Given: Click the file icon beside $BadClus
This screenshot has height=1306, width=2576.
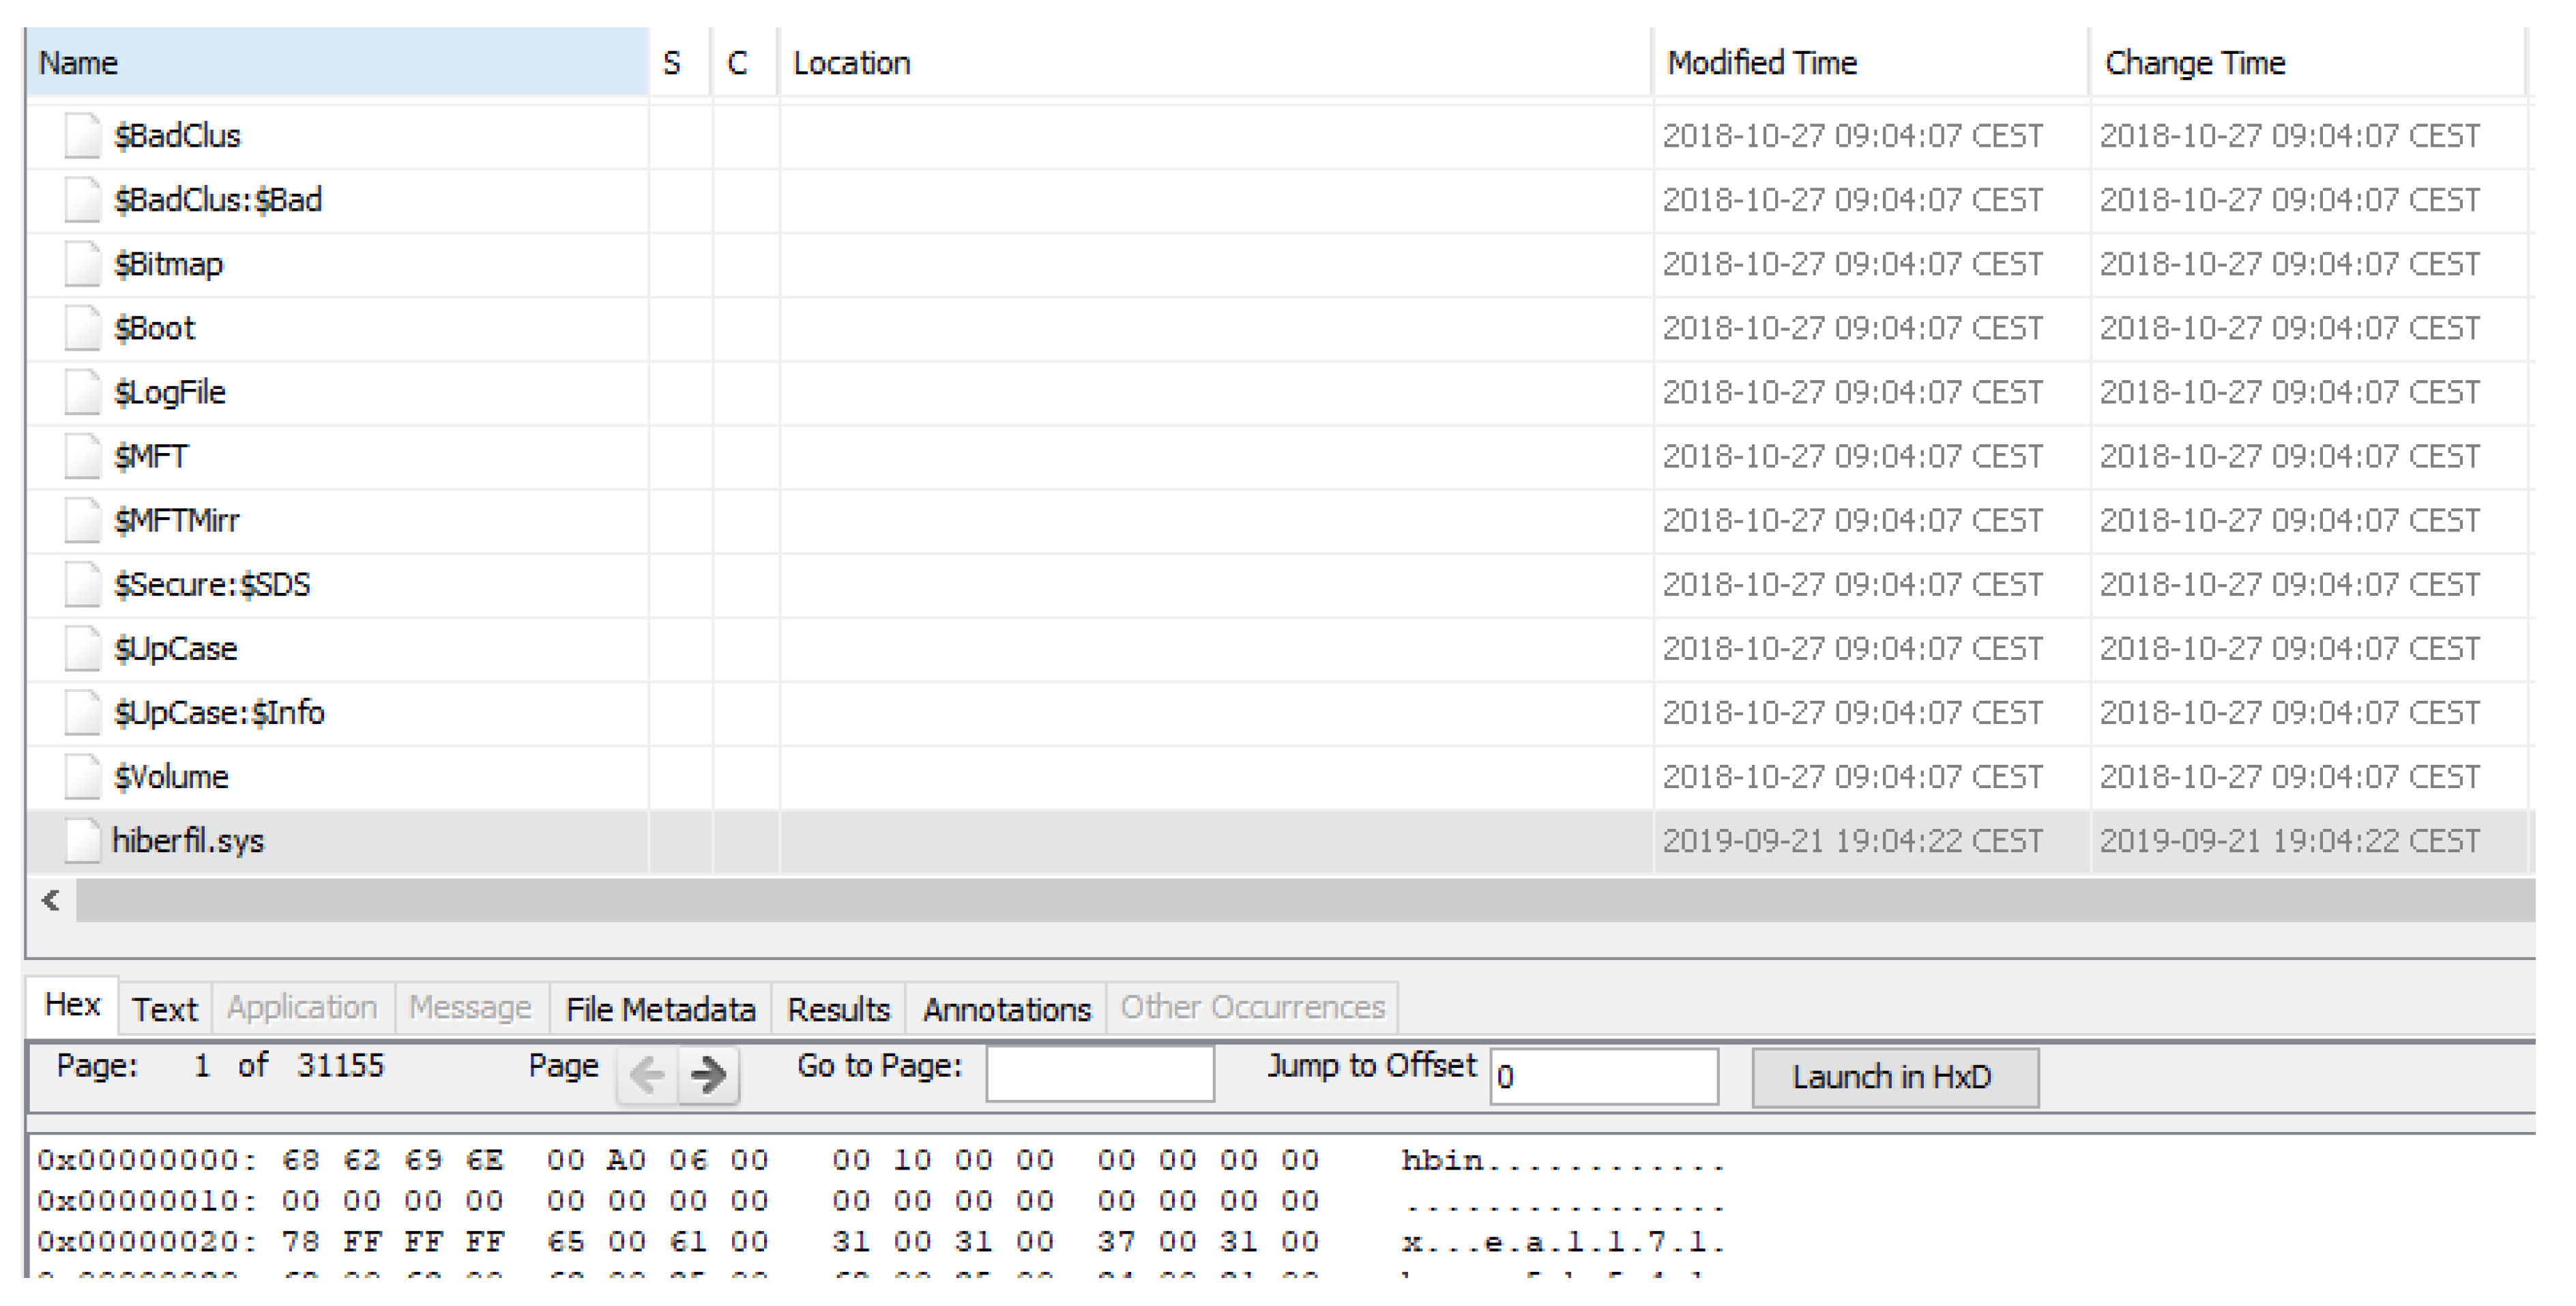Looking at the screenshot, I should click(x=82, y=136).
